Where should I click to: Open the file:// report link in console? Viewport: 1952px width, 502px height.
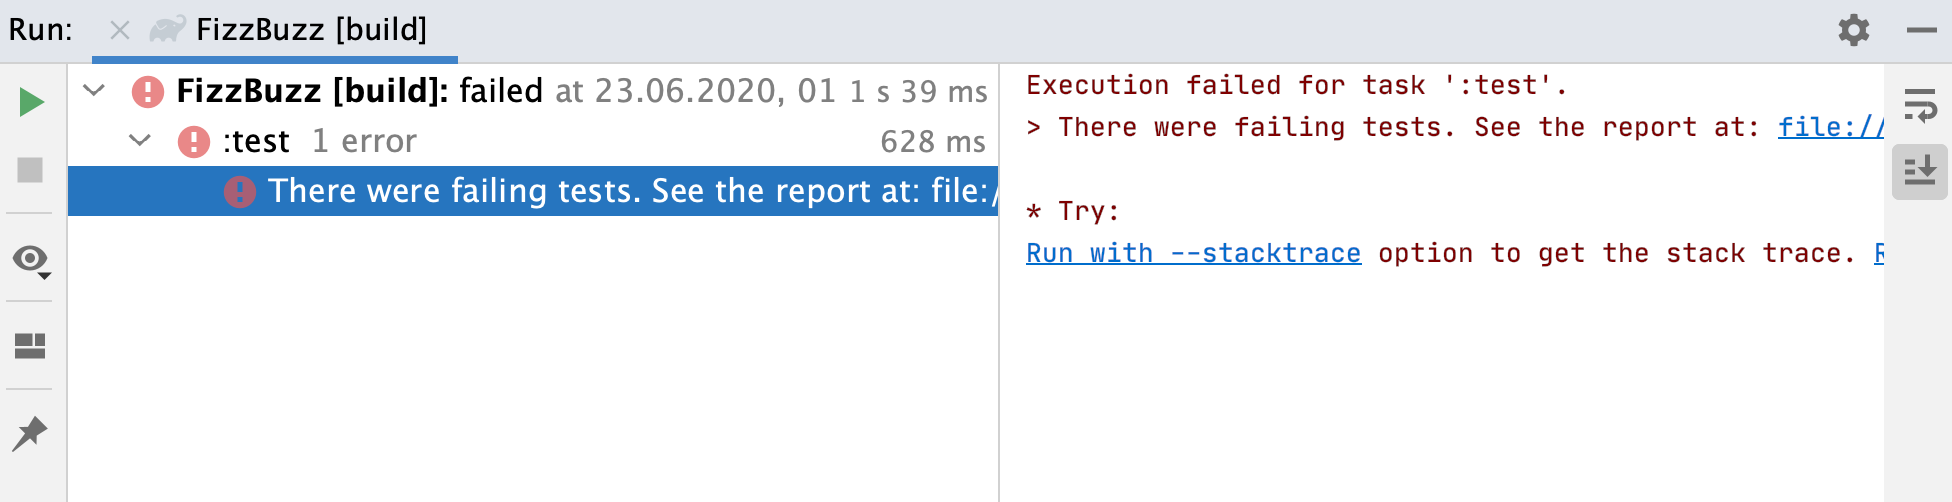pyautogui.click(x=1831, y=127)
